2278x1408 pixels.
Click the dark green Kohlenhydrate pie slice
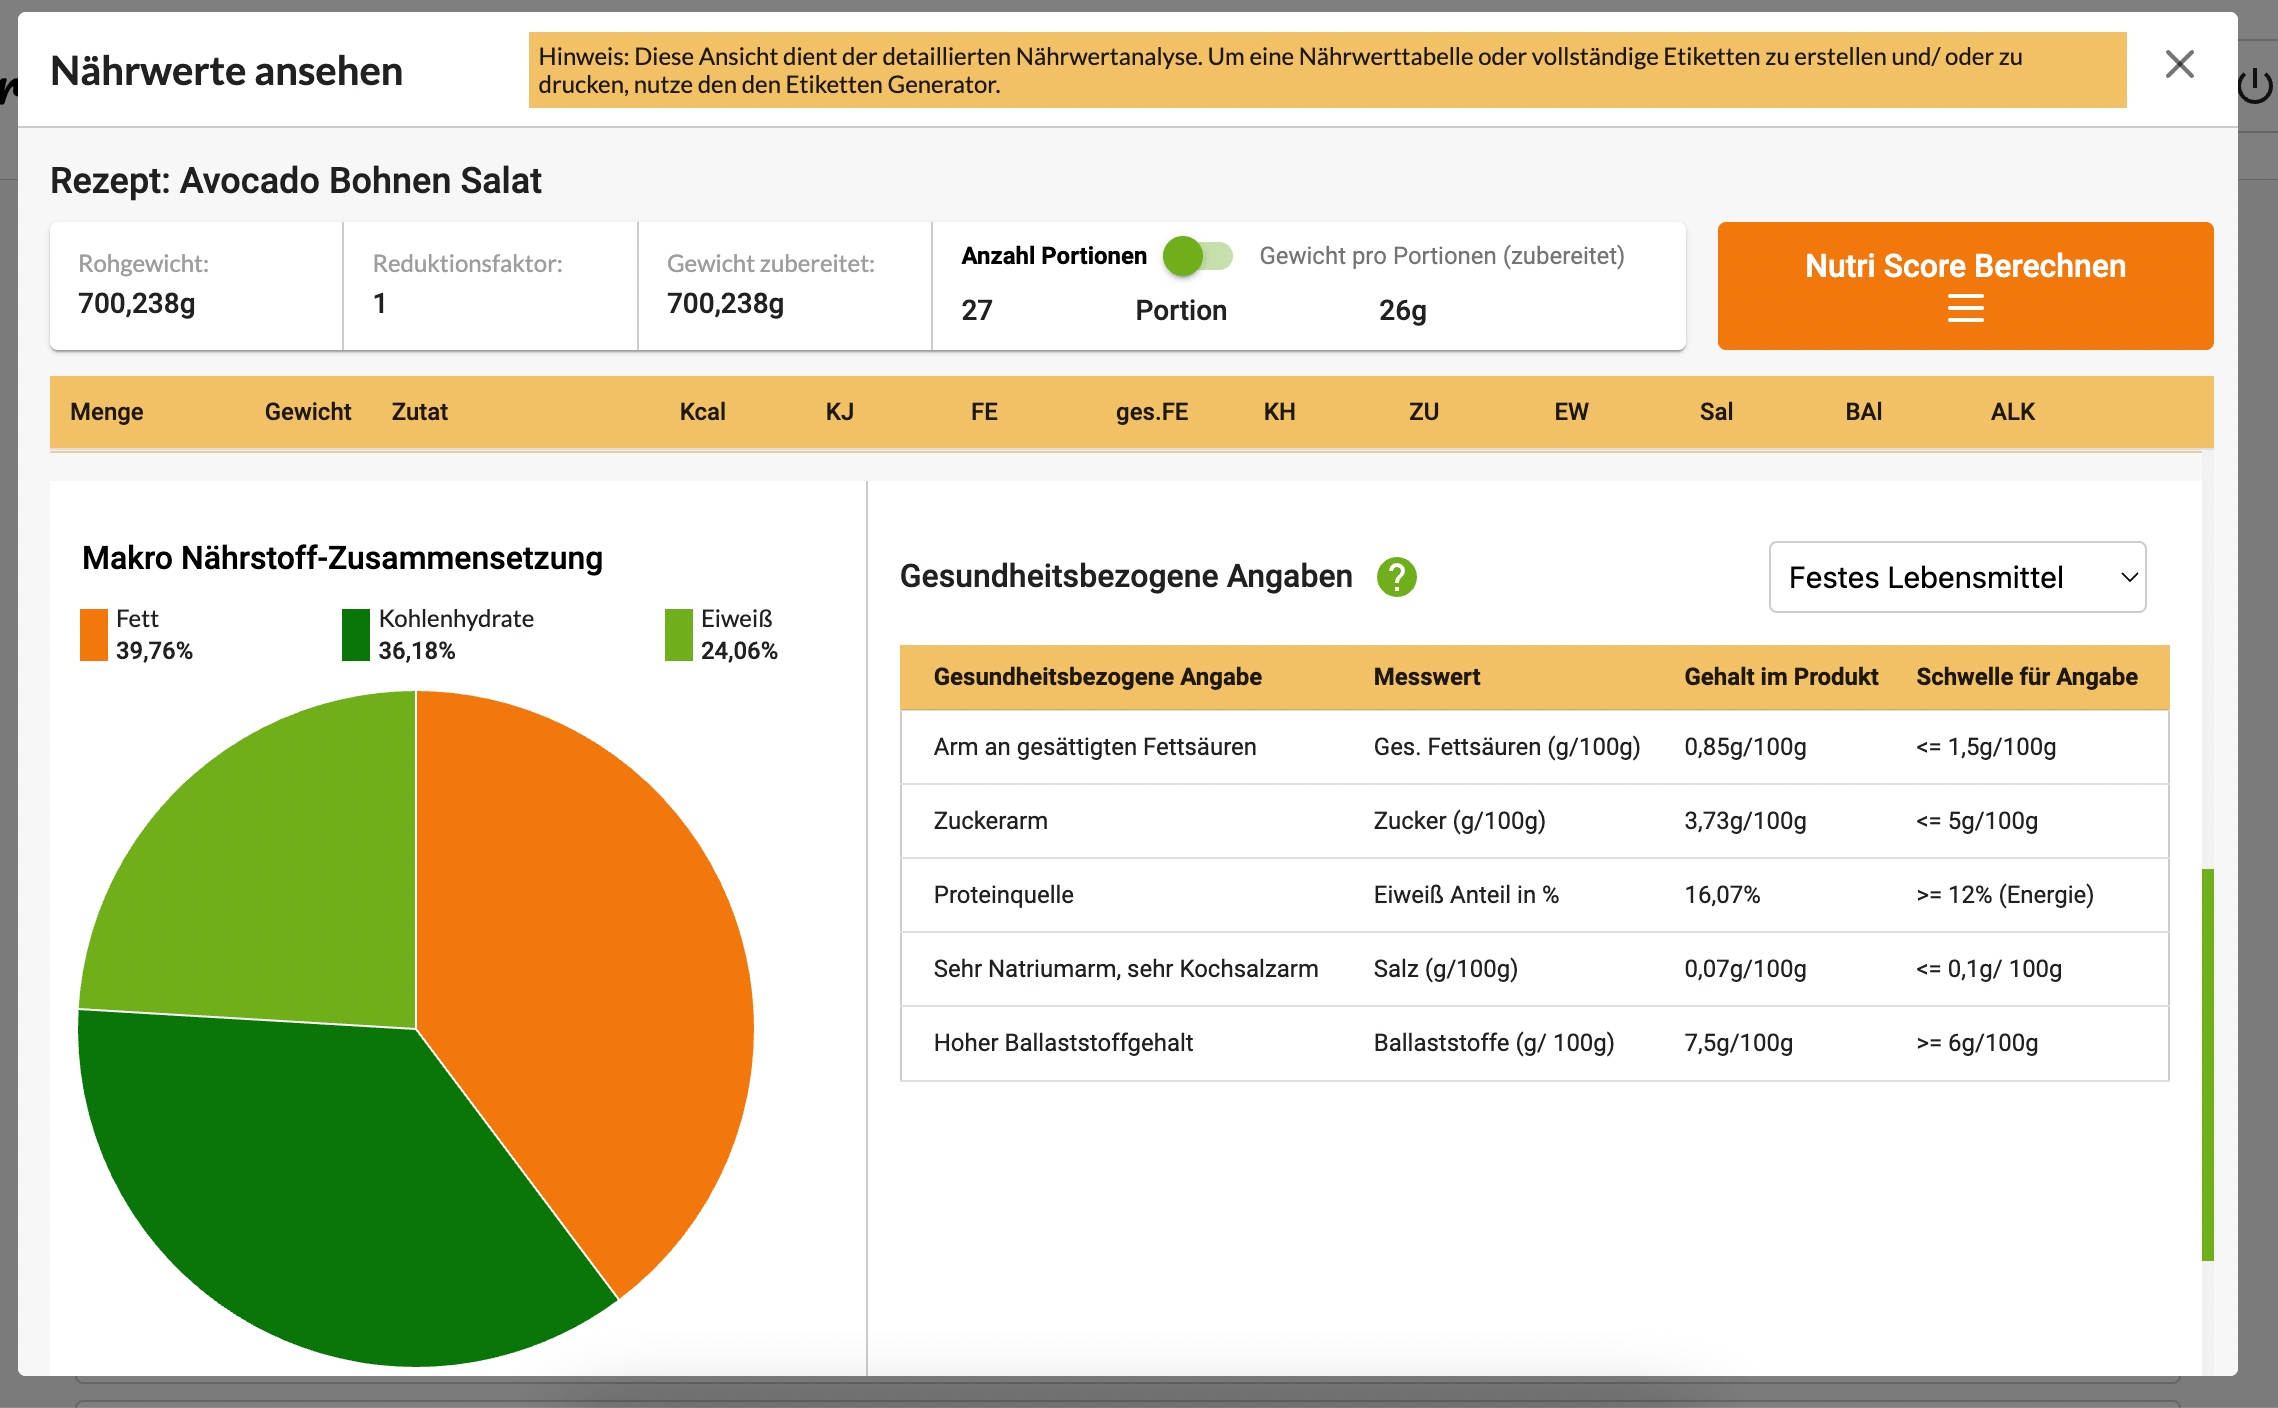320,1190
